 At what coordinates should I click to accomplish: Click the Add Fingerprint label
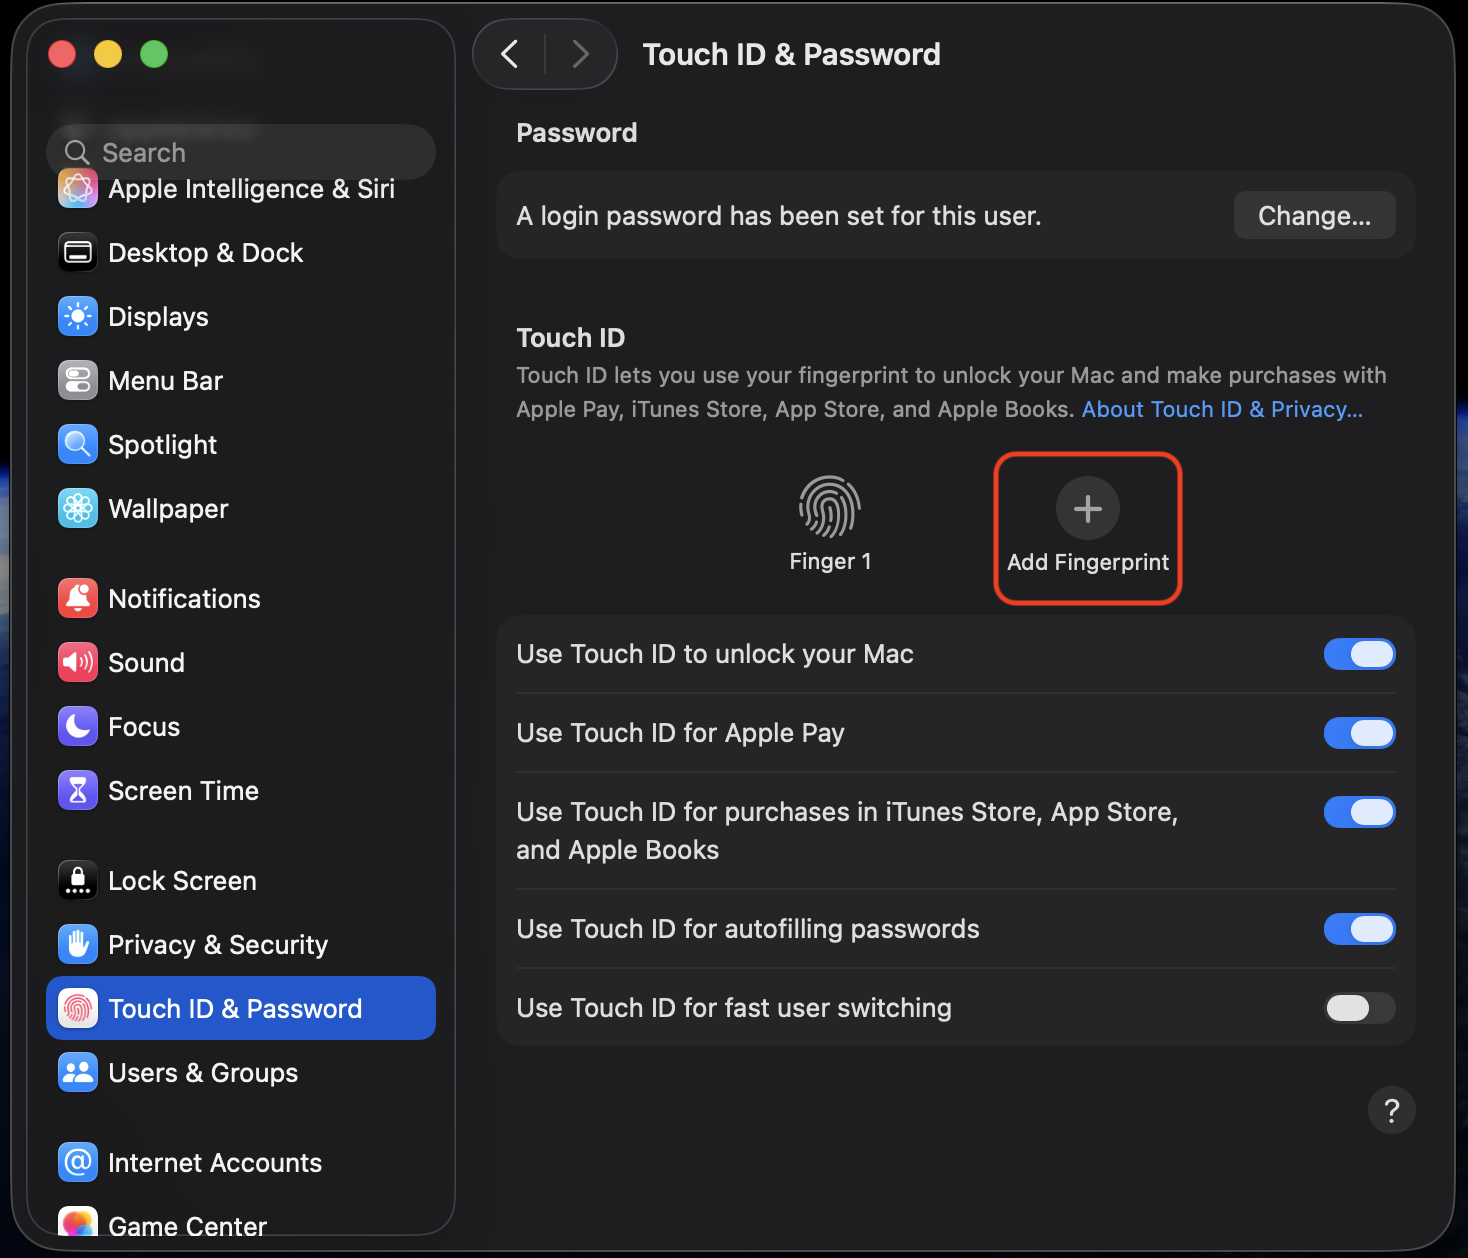pos(1088,562)
